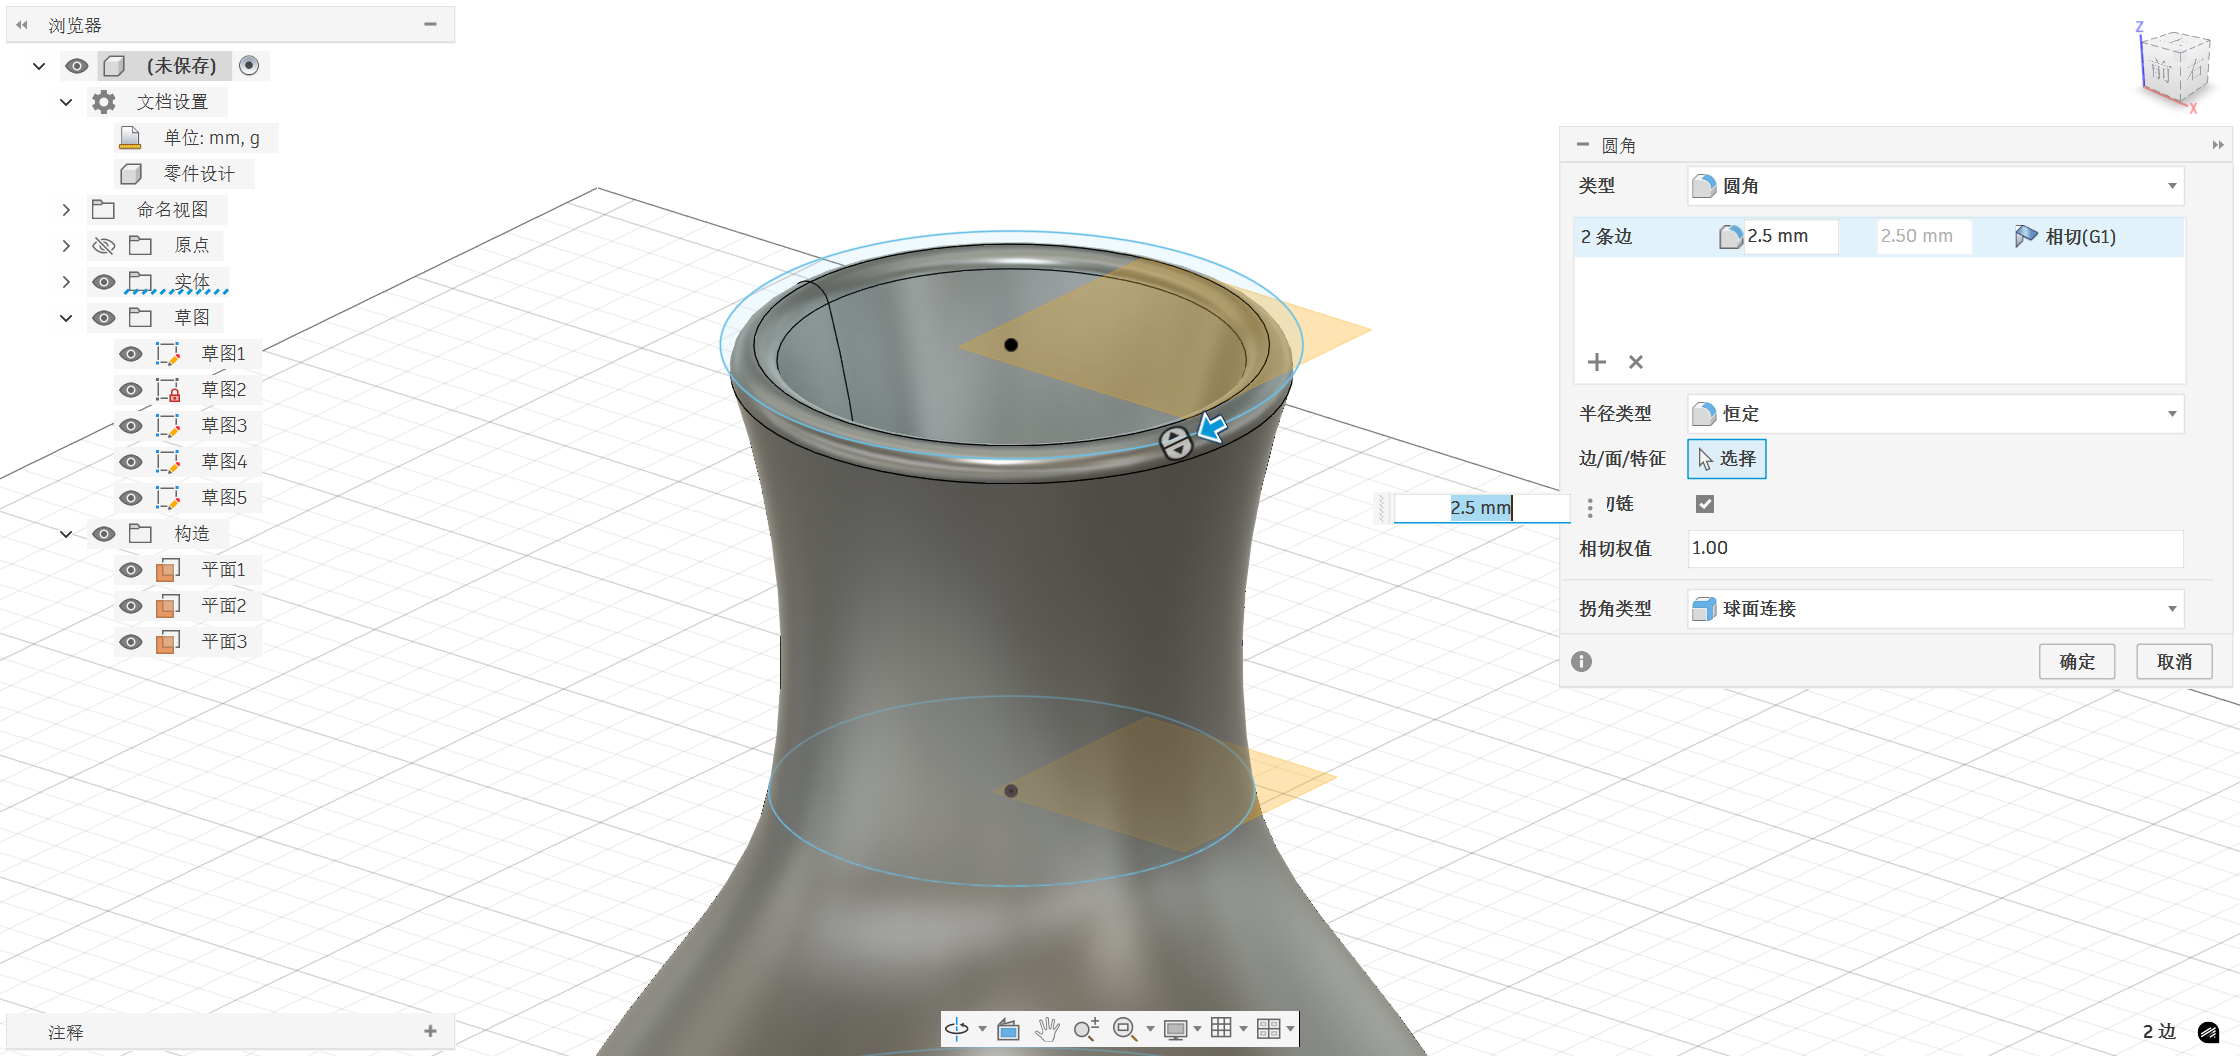The height and width of the screenshot is (1056, 2240).
Task: Click the Look At icon
Action: pos(1008,1029)
